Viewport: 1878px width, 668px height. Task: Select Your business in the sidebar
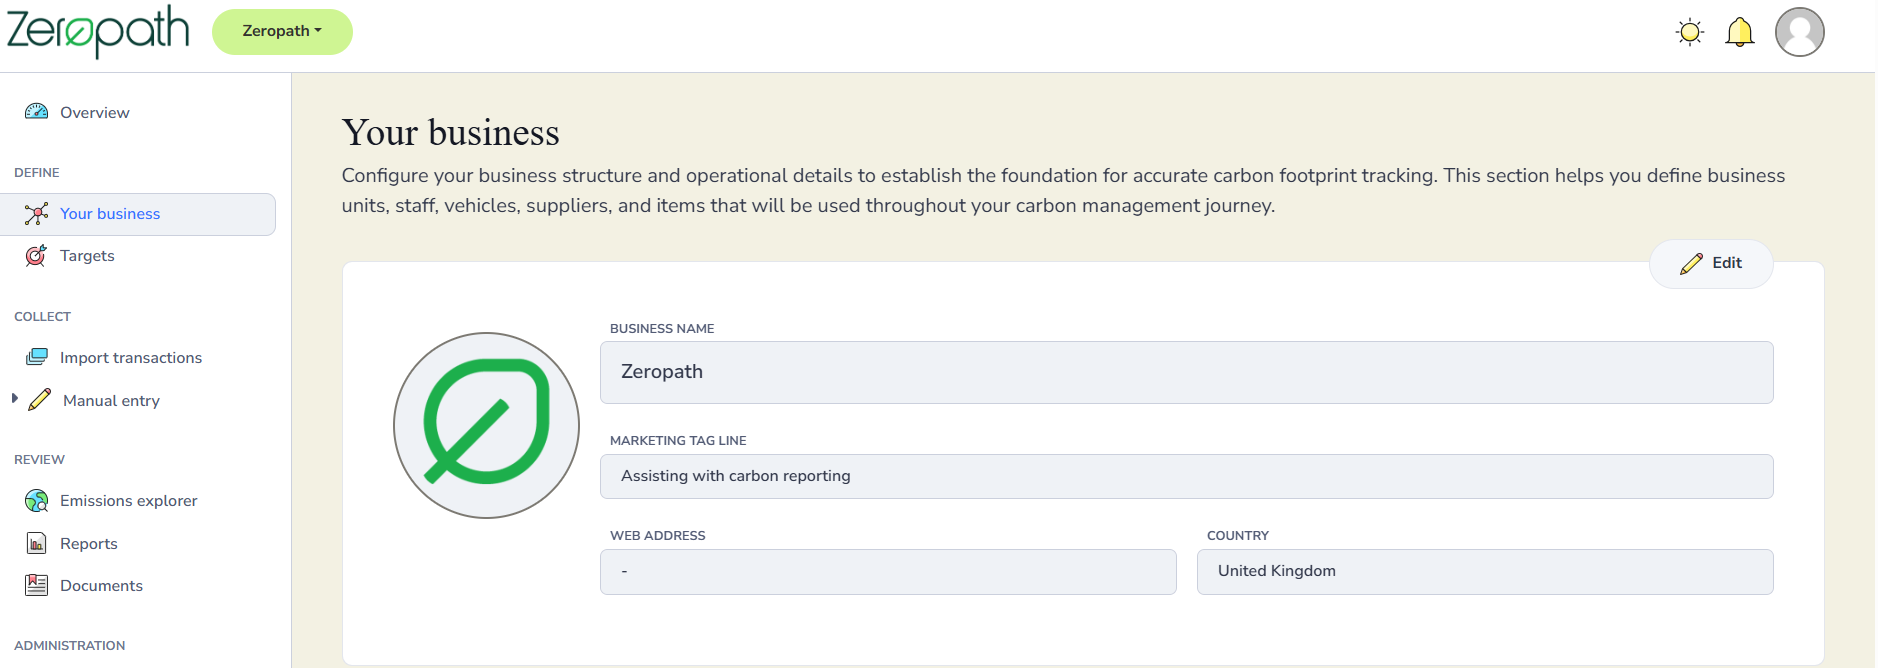coord(110,214)
